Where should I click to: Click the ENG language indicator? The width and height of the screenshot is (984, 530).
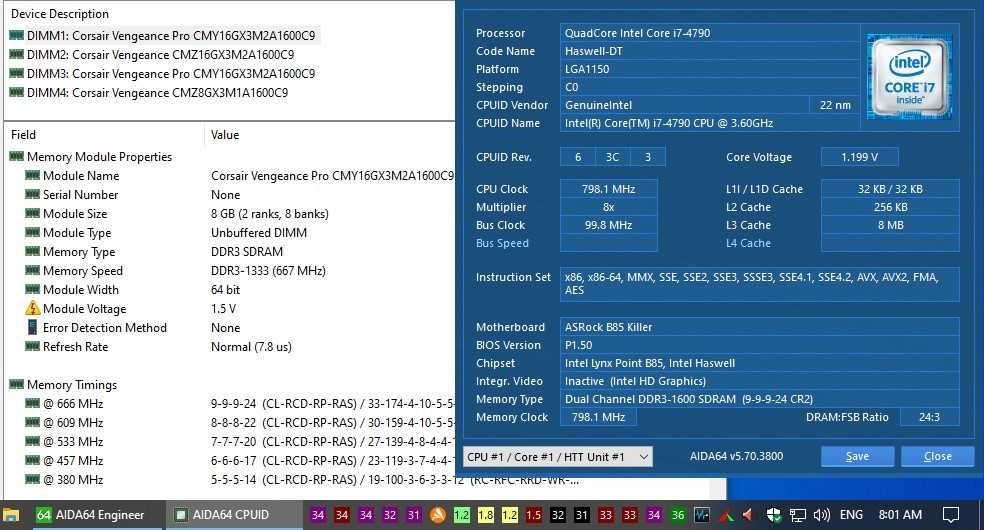pos(851,515)
